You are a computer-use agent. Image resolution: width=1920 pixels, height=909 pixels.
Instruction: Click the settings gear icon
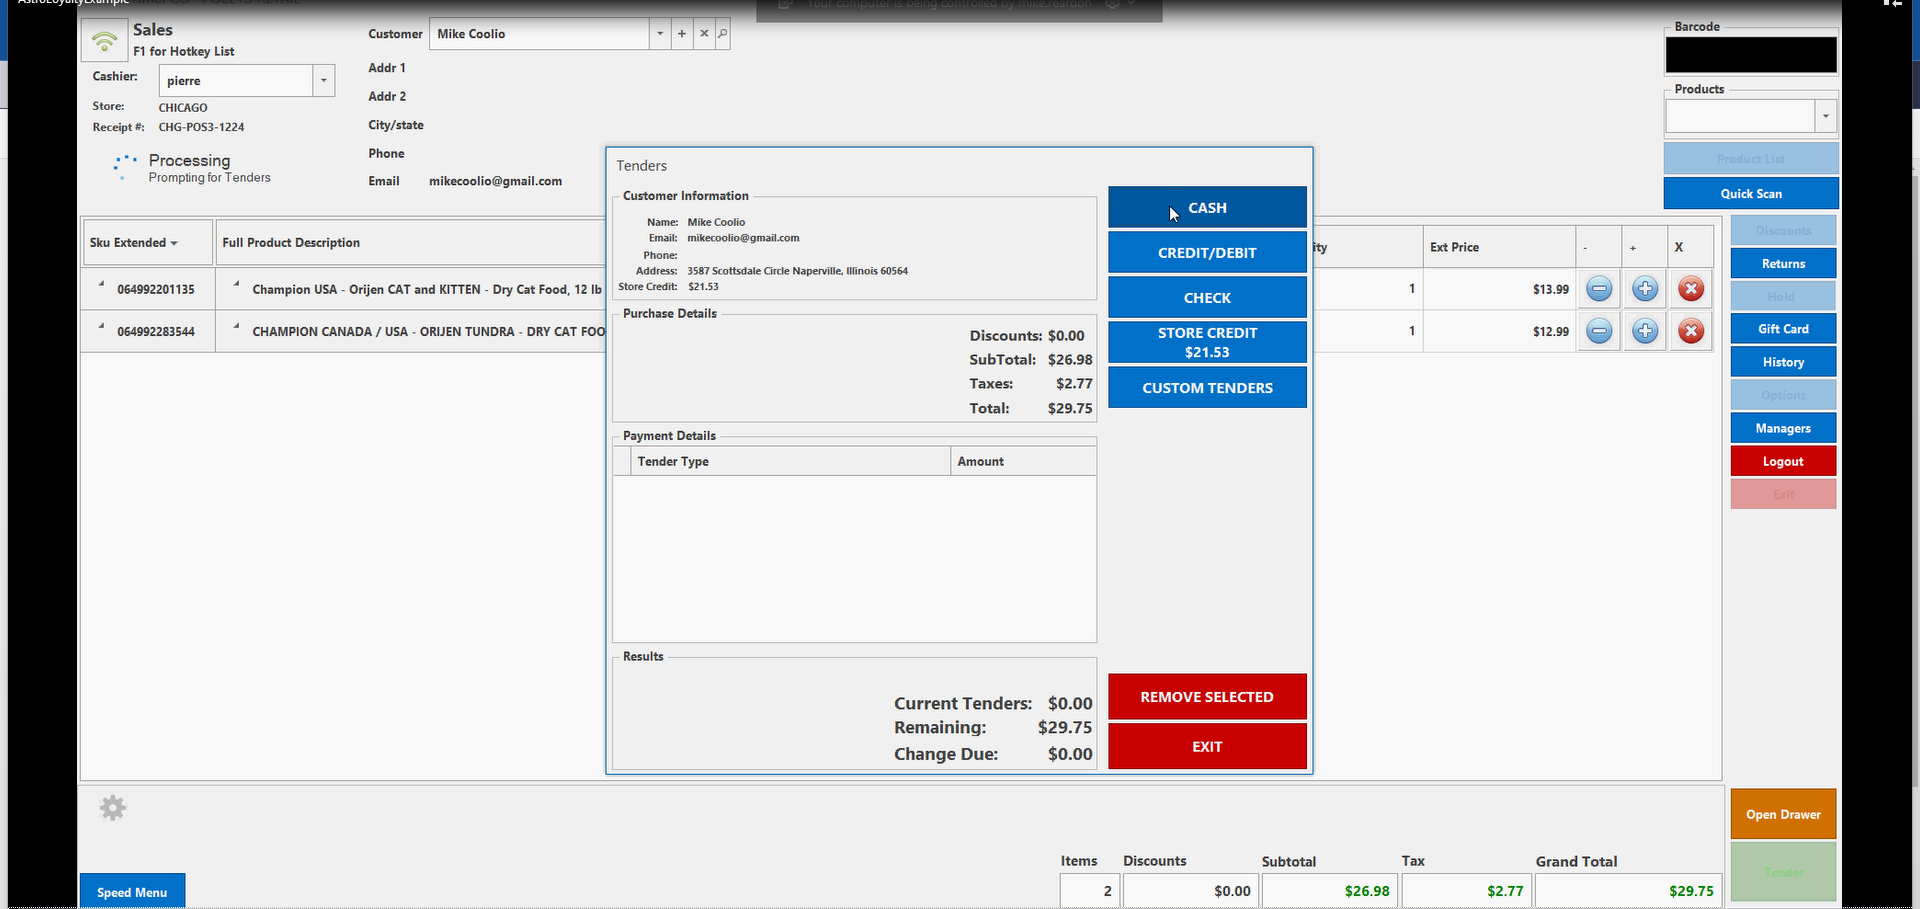click(113, 808)
